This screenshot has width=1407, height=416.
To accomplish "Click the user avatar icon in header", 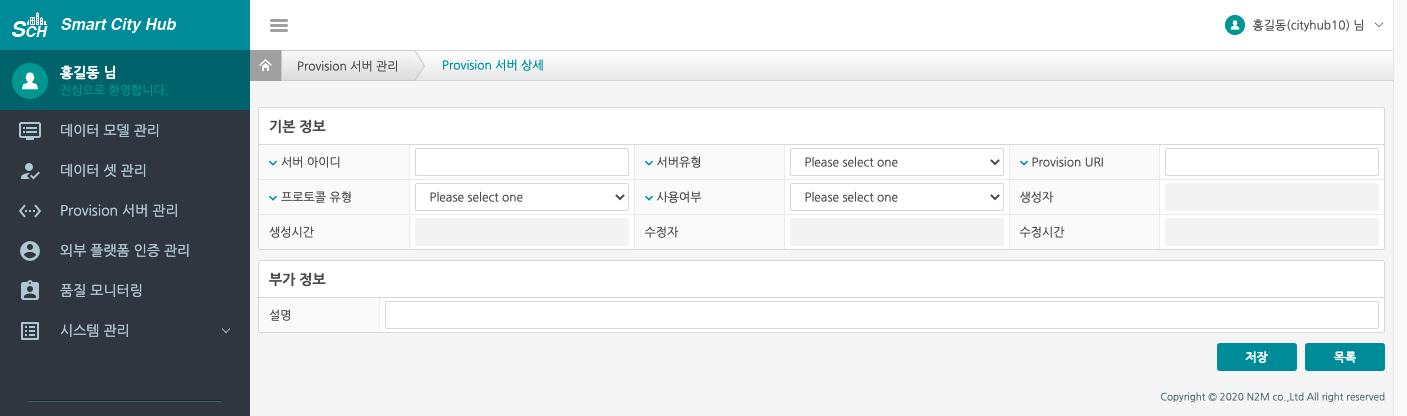I will coord(1234,25).
